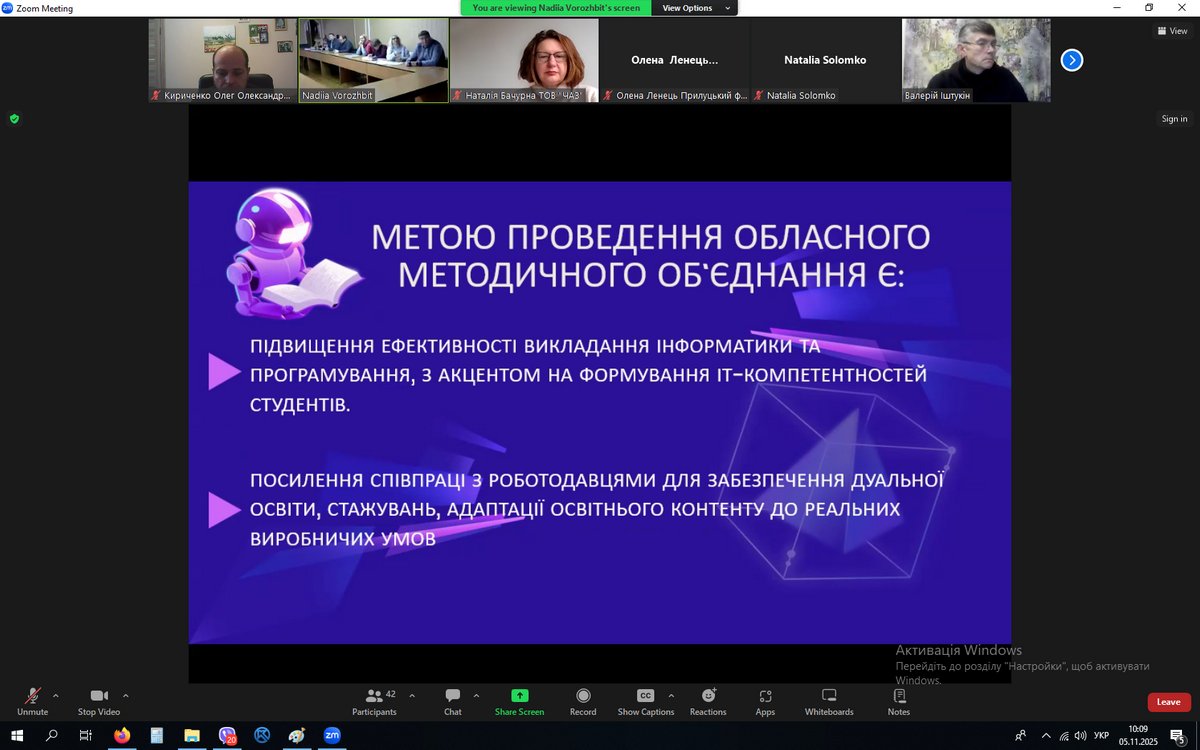Select Наталія Бачурна's video thumbnail

click(x=524, y=60)
